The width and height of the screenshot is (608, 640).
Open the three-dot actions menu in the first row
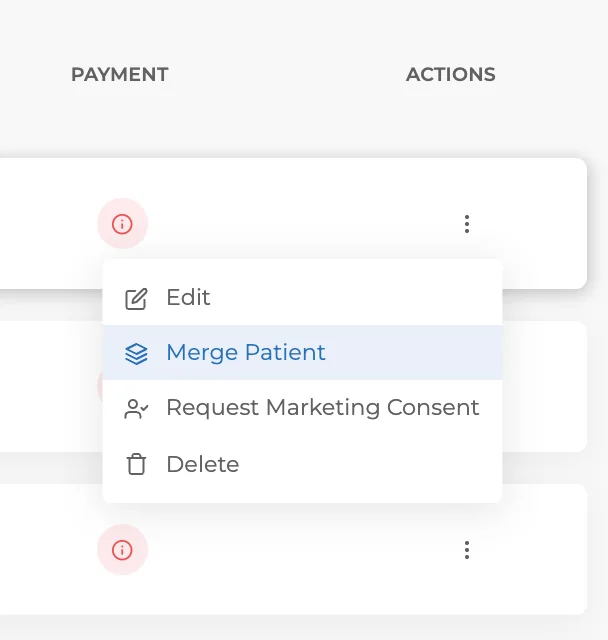click(x=467, y=224)
